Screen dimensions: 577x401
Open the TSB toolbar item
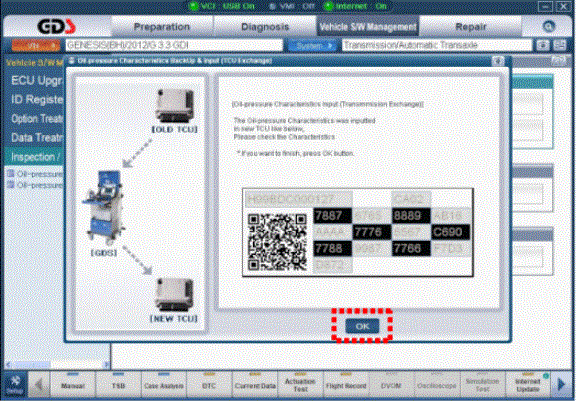(118, 384)
